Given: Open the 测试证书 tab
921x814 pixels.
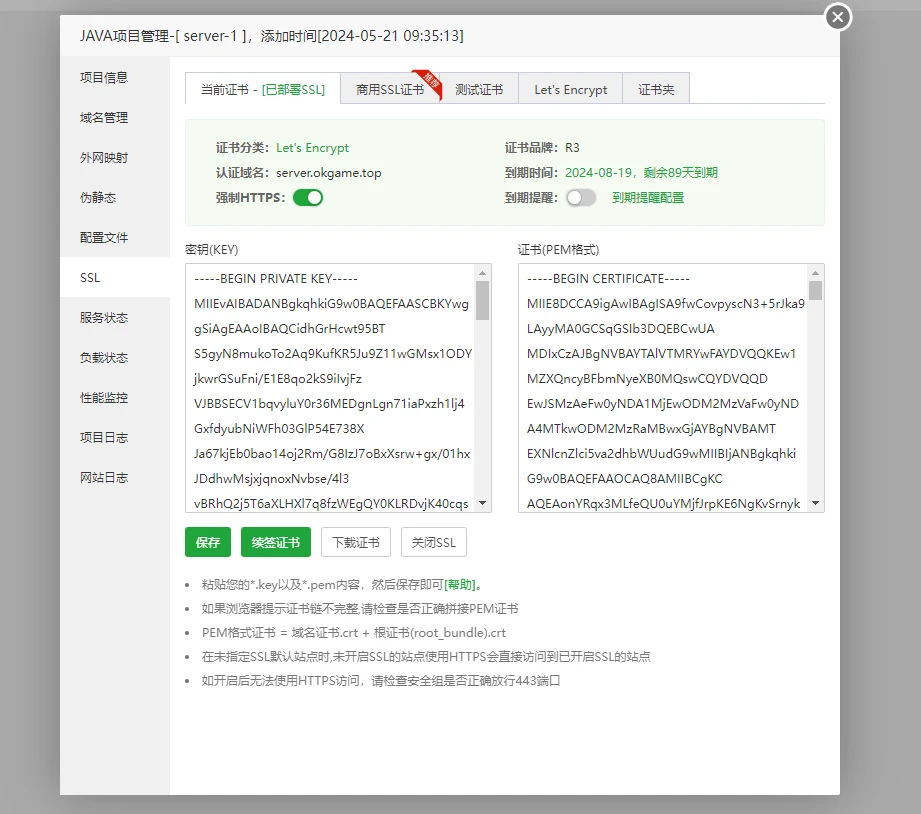Looking at the screenshot, I should click(x=479, y=89).
